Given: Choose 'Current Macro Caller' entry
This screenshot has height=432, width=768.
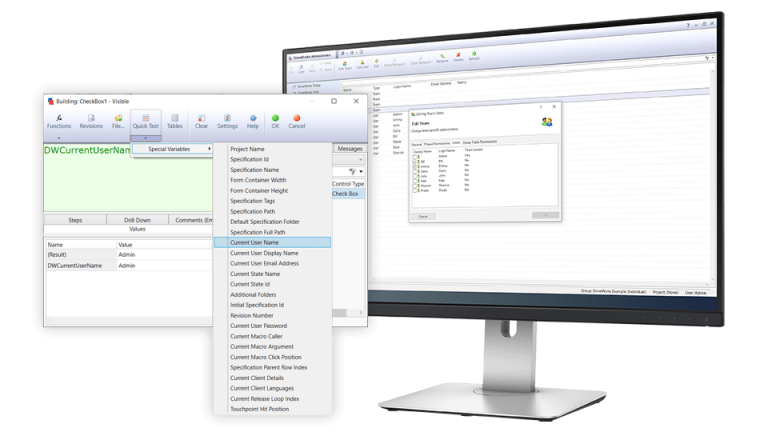Looking at the screenshot, I should 256,336.
